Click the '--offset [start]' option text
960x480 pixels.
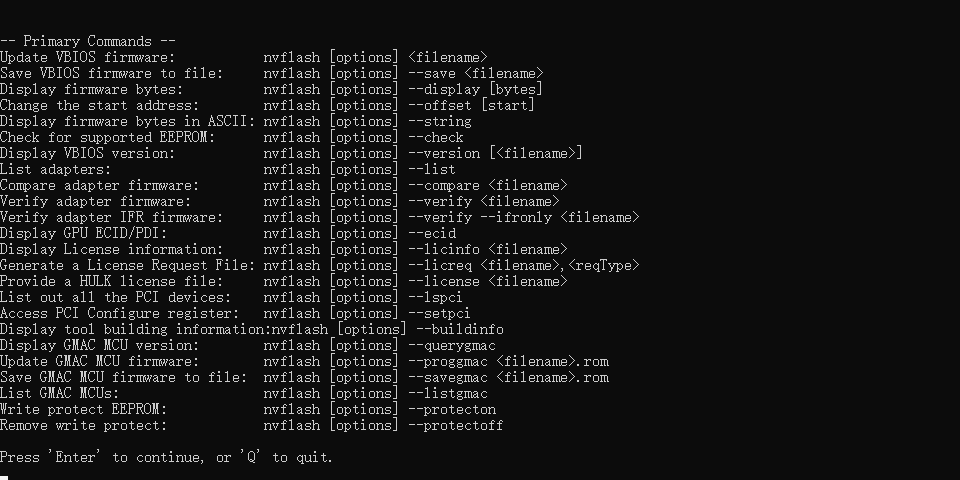471,105
